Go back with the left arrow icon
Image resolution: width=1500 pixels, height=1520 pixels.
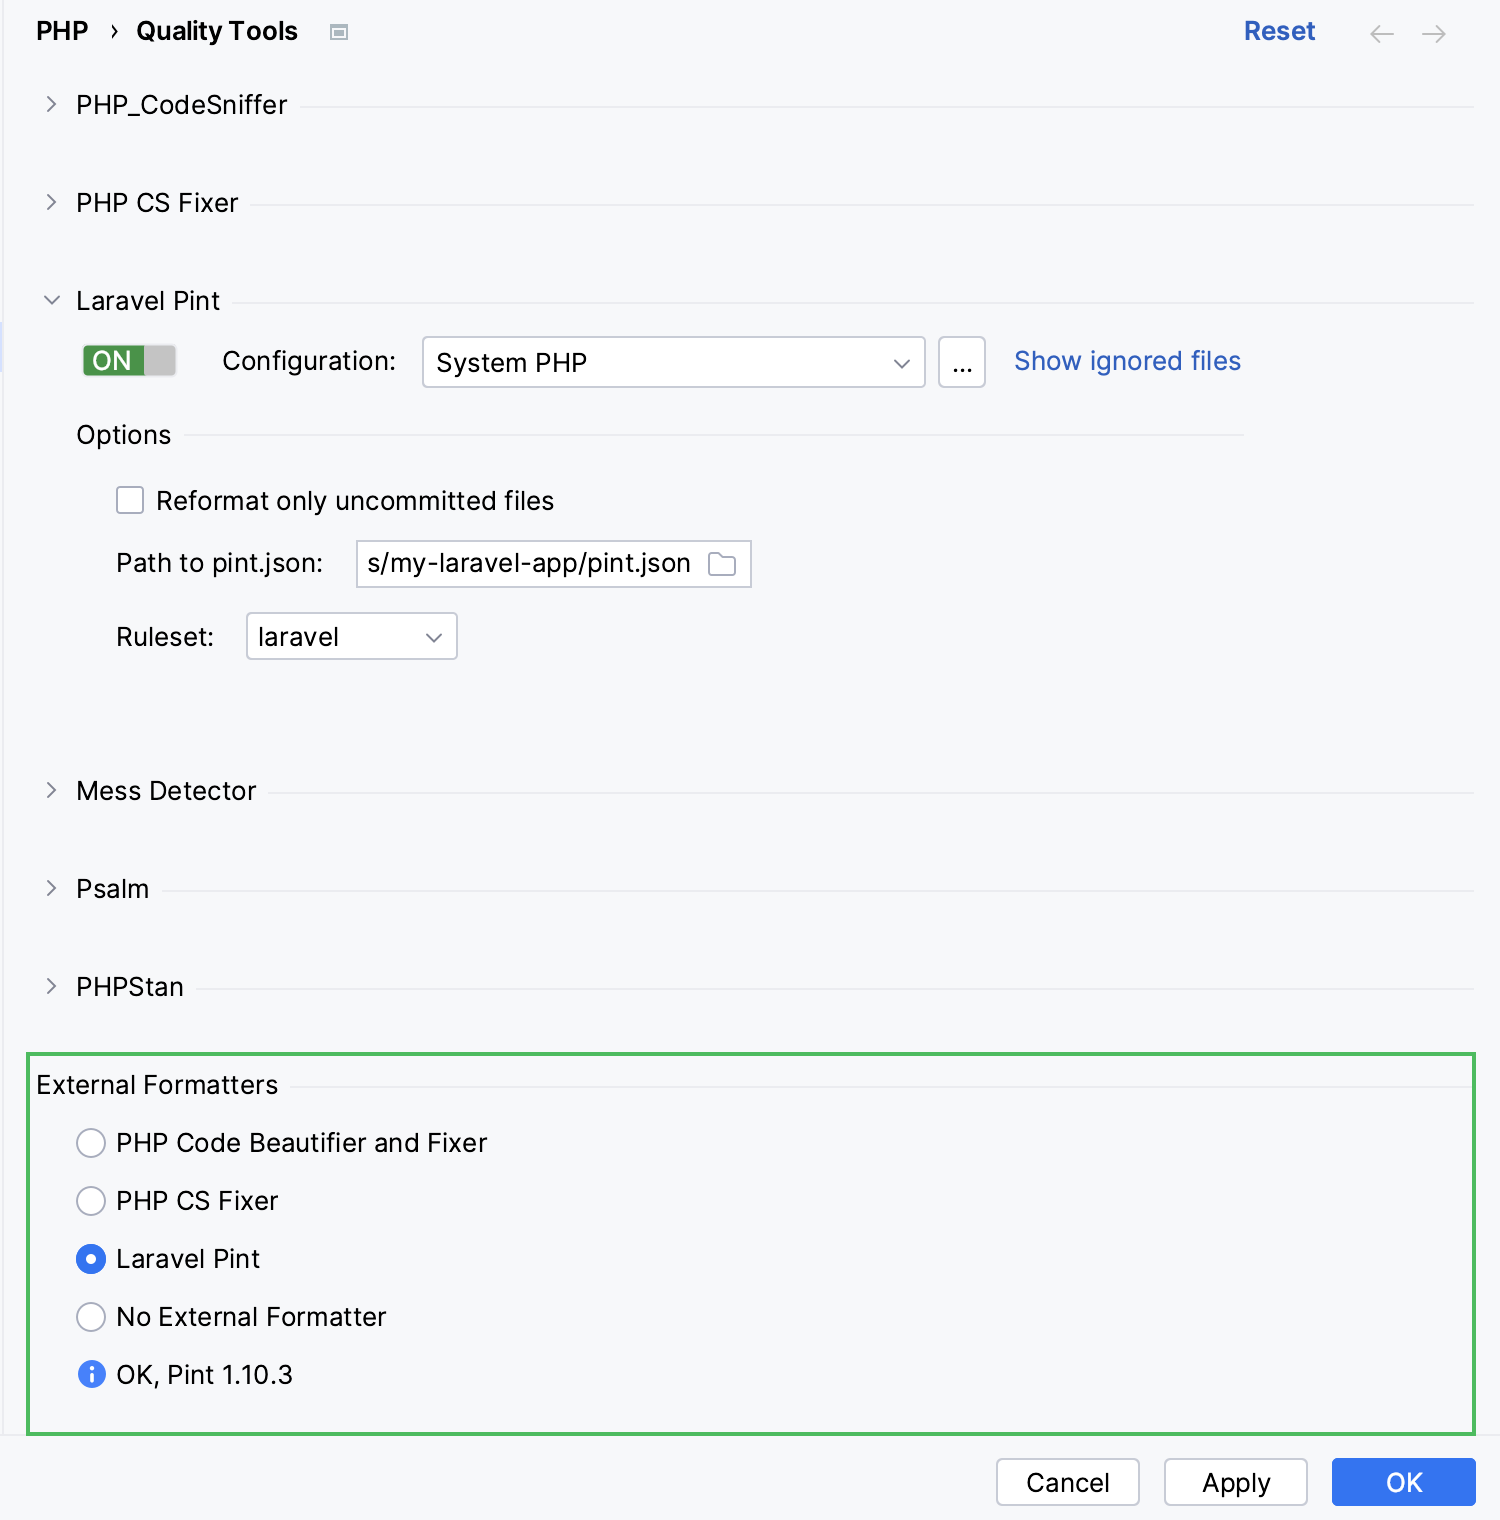click(1382, 34)
